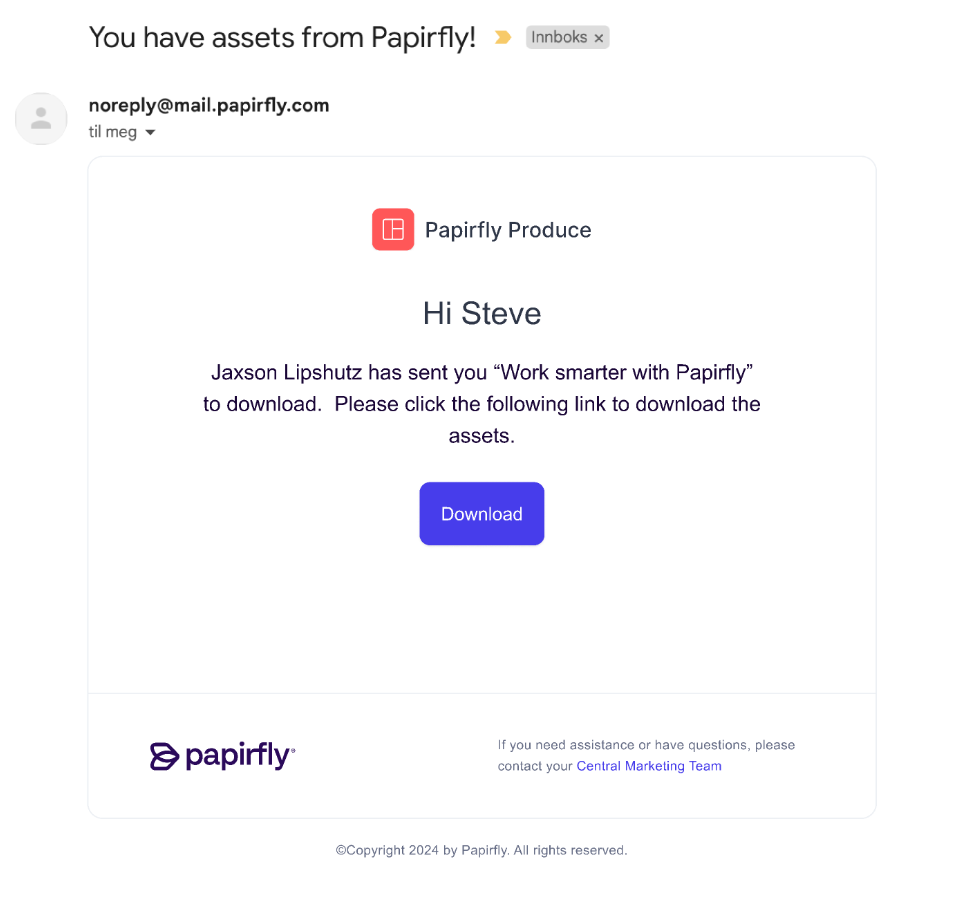Click the blue Download button

481,513
